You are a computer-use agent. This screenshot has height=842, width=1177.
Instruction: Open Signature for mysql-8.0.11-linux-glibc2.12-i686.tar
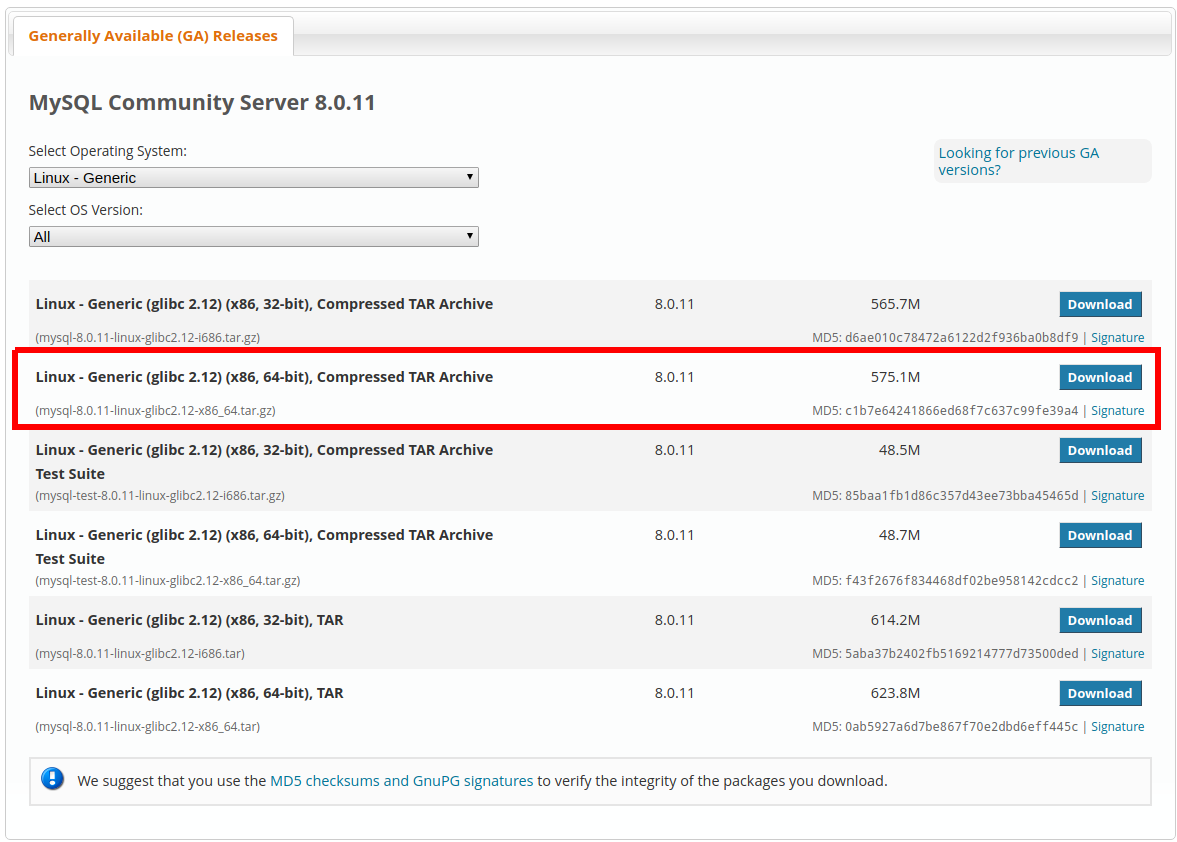tap(1117, 654)
